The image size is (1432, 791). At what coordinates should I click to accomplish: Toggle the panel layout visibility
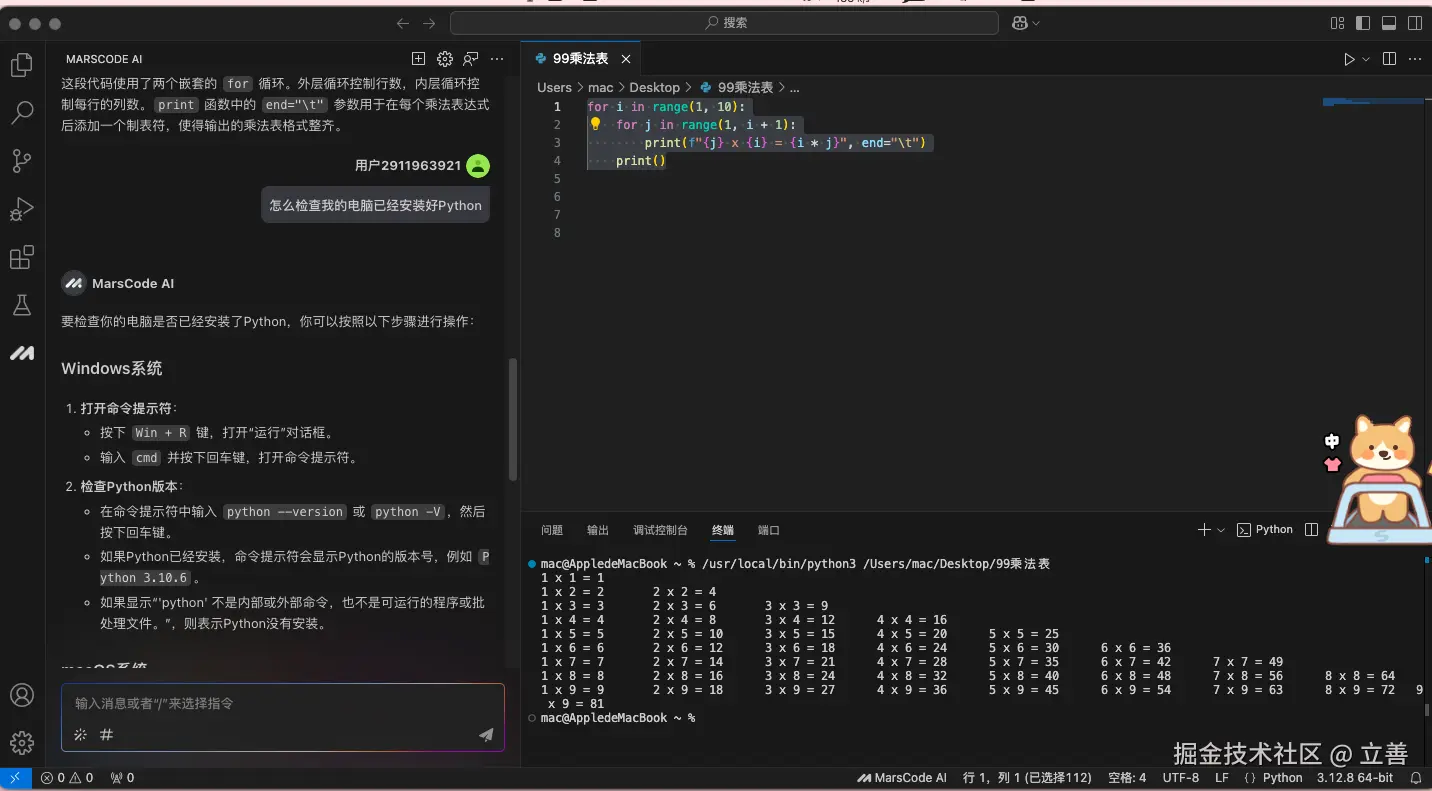pyautogui.click(x=1388, y=22)
